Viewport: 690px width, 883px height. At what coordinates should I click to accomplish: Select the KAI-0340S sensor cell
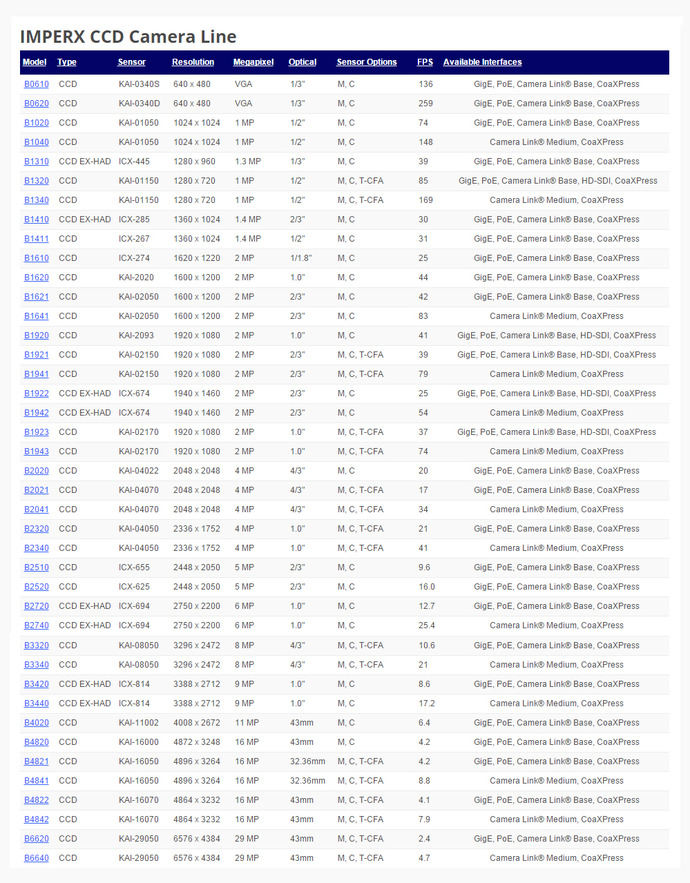pyautogui.click(x=139, y=84)
